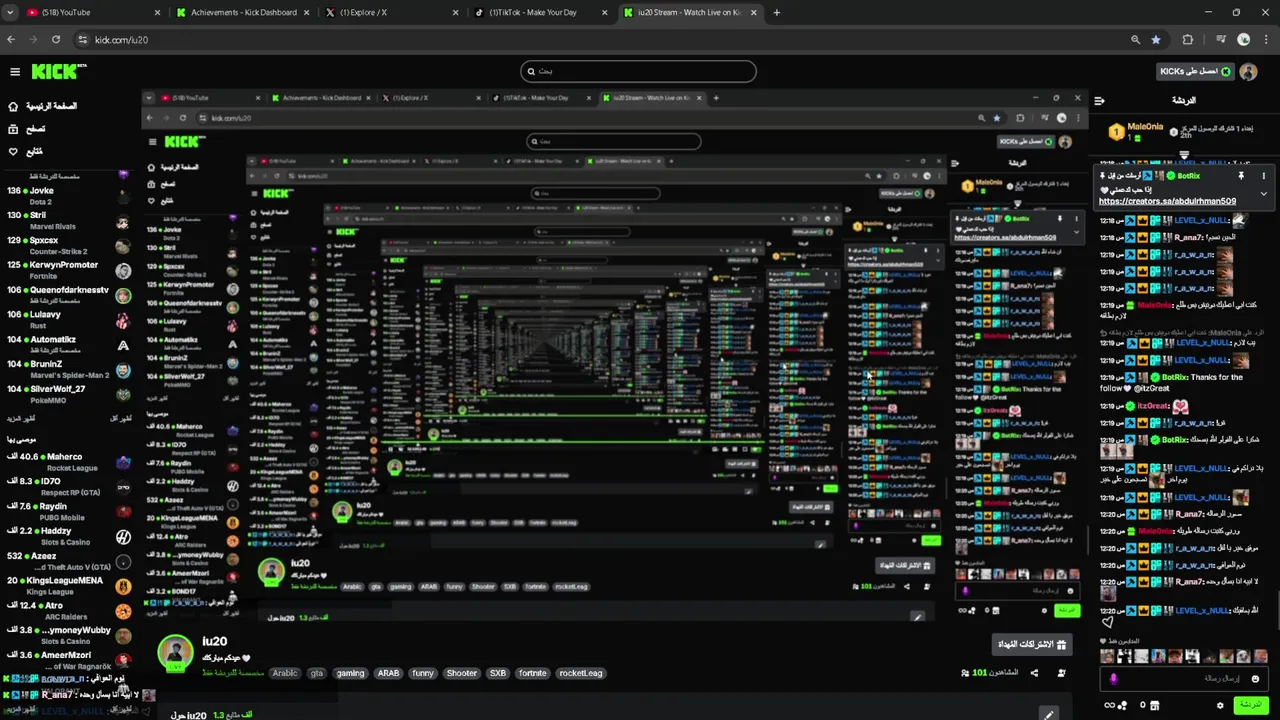
Task: Open Queenofdarknesstv channel in sidebar
Action: (x=70, y=294)
